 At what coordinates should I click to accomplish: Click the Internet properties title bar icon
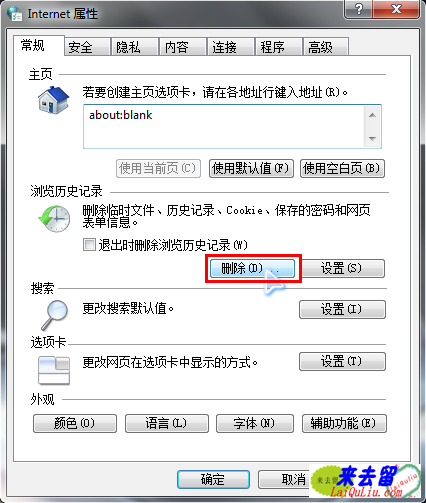[14, 14]
